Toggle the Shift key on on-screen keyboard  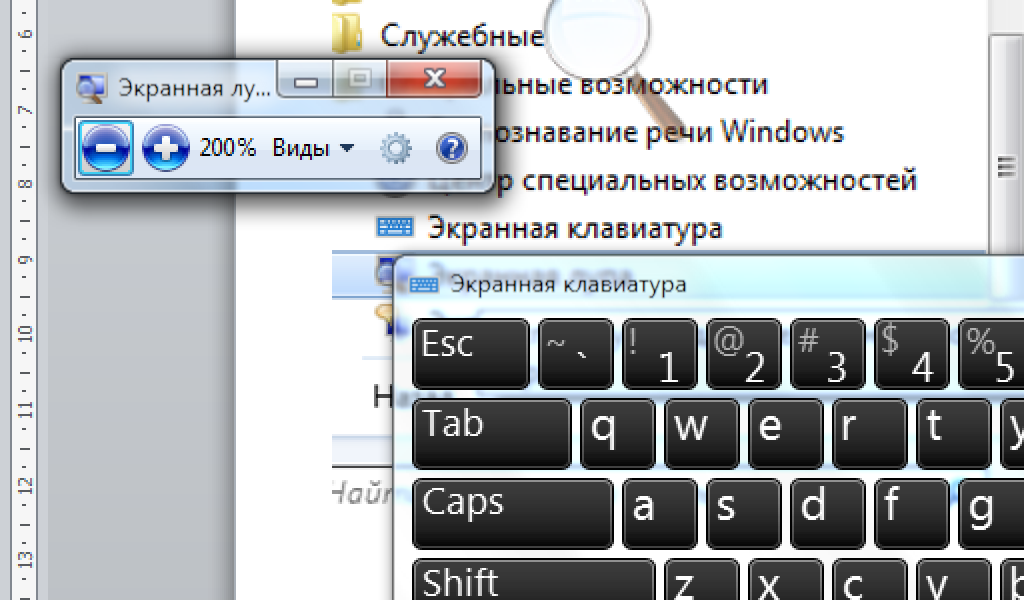point(534,580)
